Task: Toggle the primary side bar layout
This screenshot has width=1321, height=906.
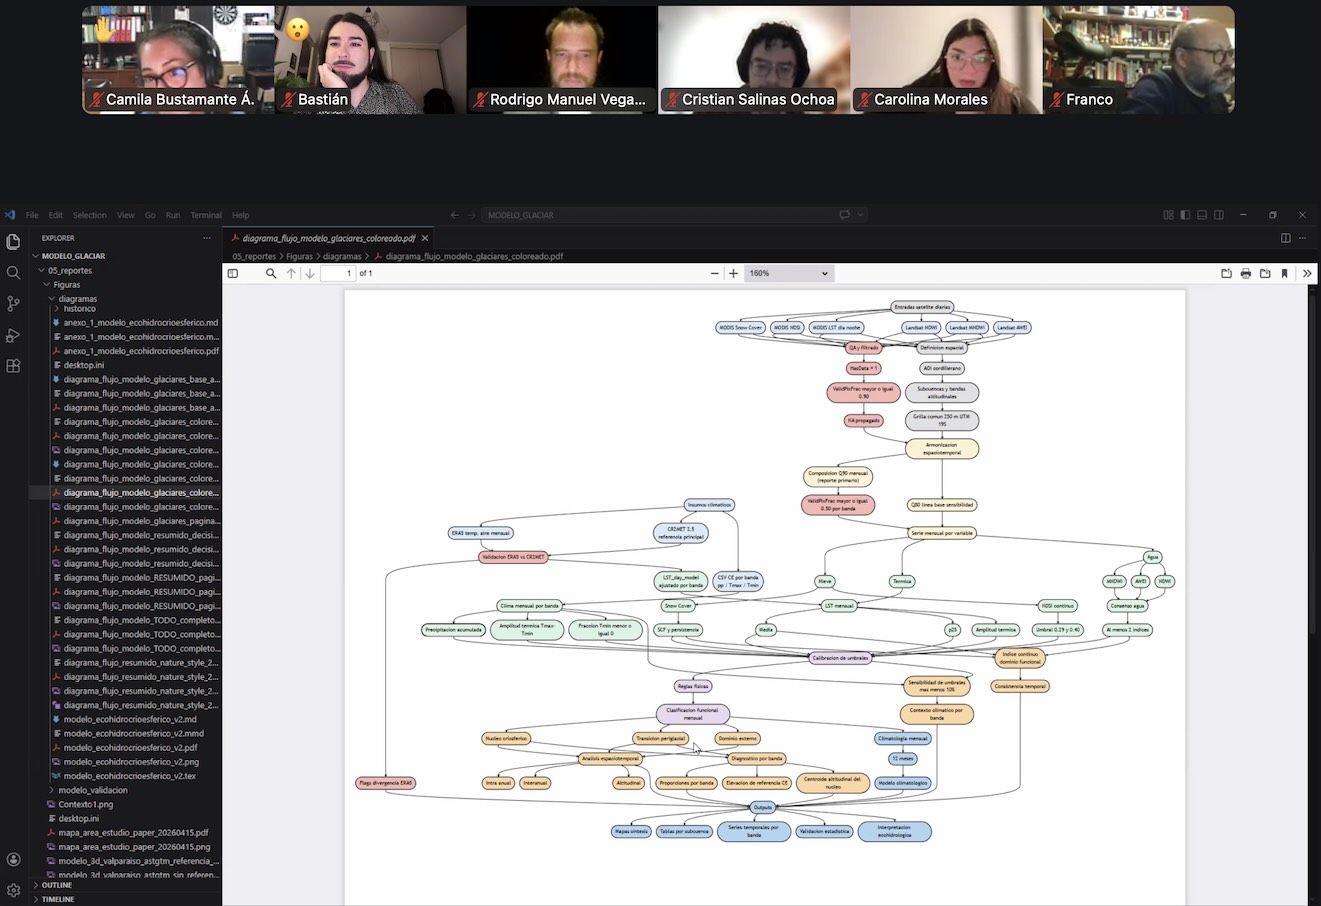Action: point(1185,215)
